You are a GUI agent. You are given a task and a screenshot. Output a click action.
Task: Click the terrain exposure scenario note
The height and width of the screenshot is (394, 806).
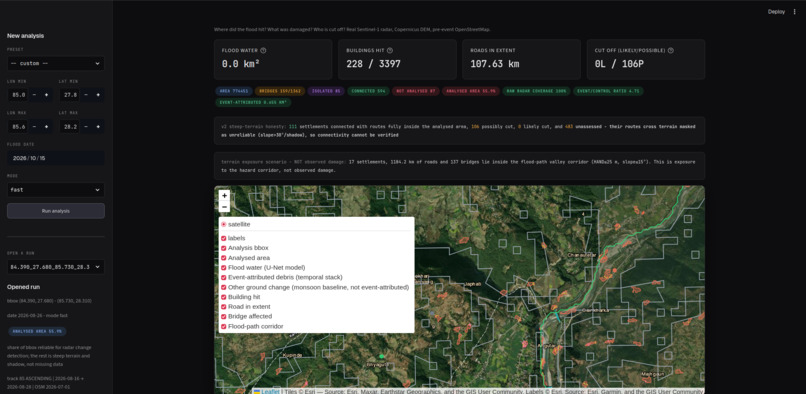click(x=460, y=166)
